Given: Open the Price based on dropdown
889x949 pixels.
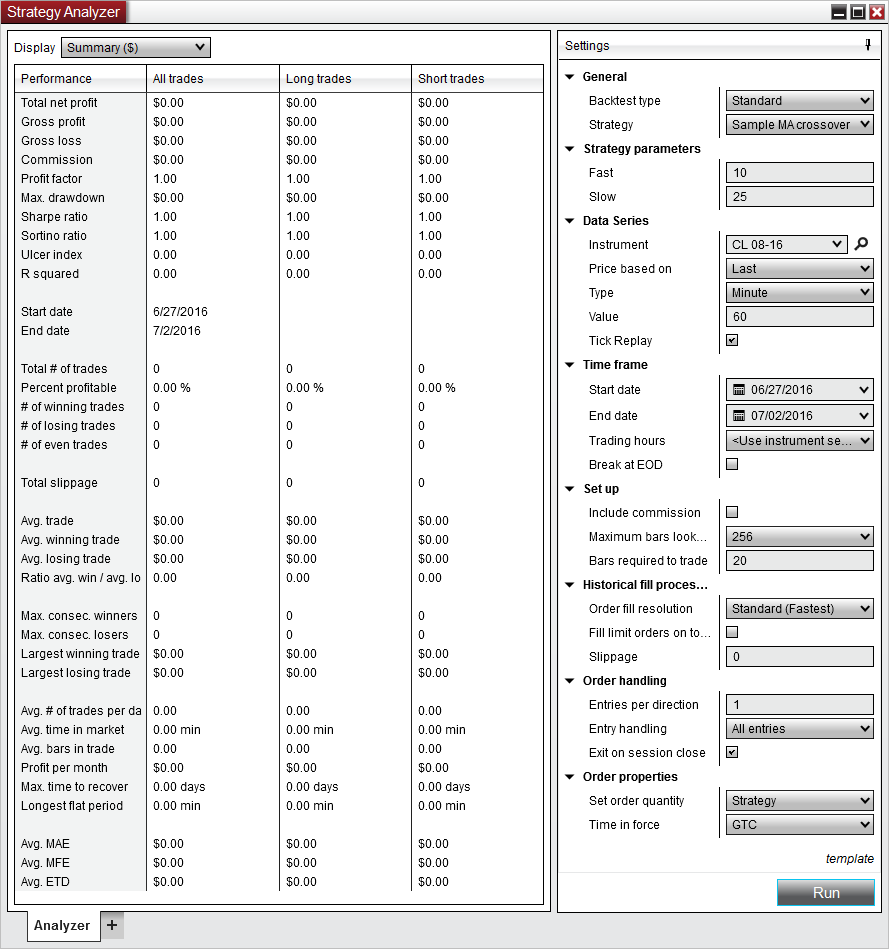Looking at the screenshot, I should coord(799,269).
